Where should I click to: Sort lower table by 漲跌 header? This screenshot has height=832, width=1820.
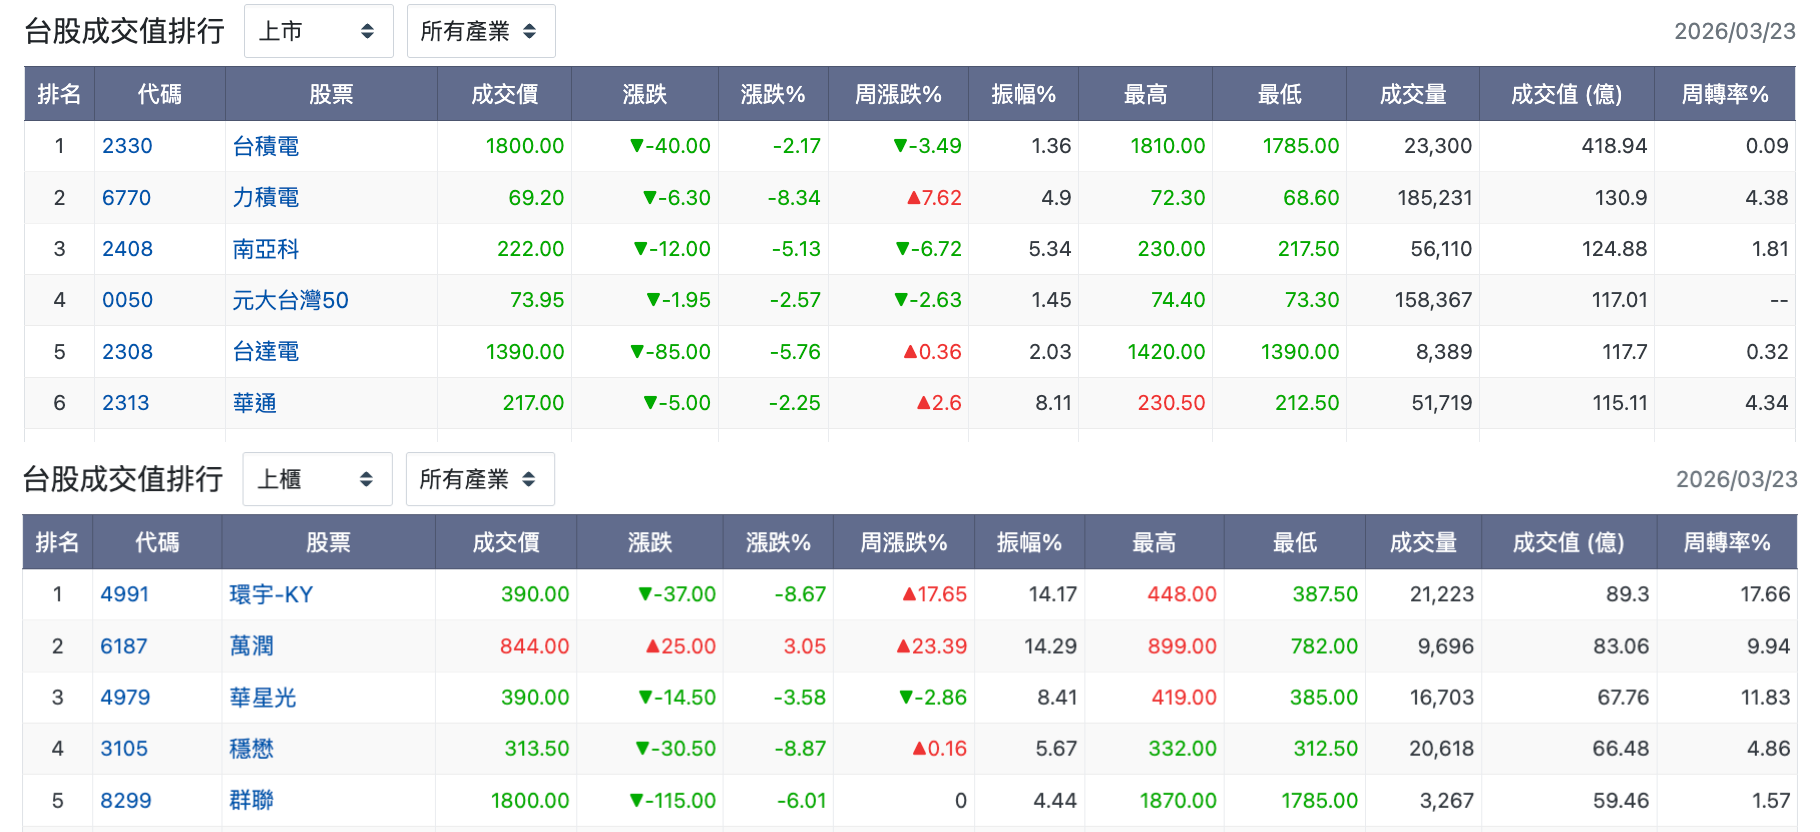tap(650, 542)
